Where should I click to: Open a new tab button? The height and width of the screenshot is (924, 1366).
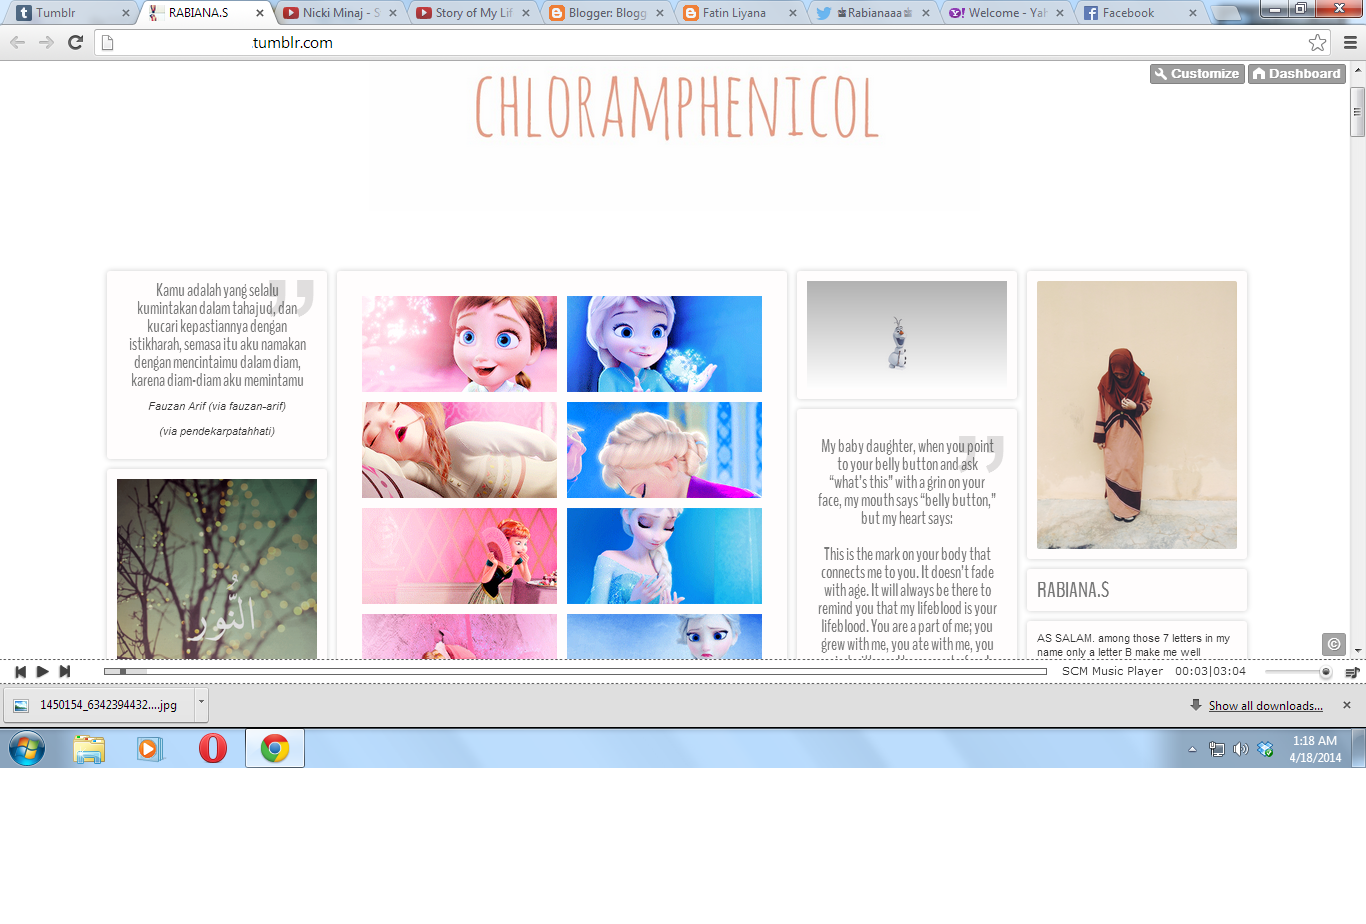coord(1227,13)
